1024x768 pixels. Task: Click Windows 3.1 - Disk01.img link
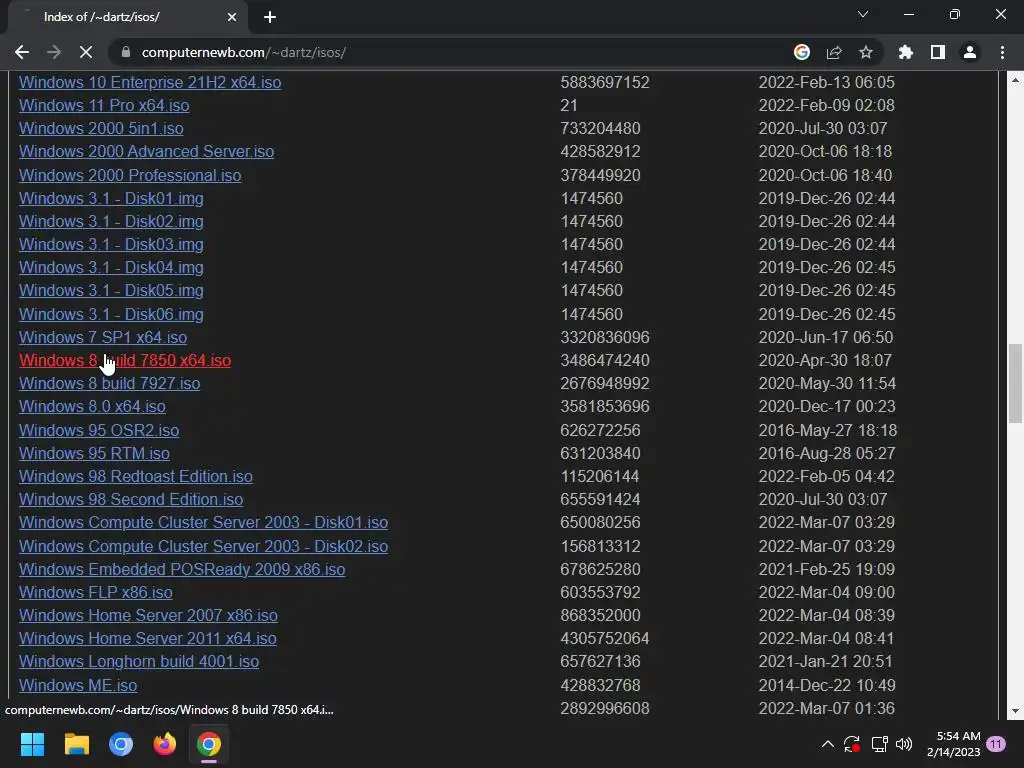111,199
